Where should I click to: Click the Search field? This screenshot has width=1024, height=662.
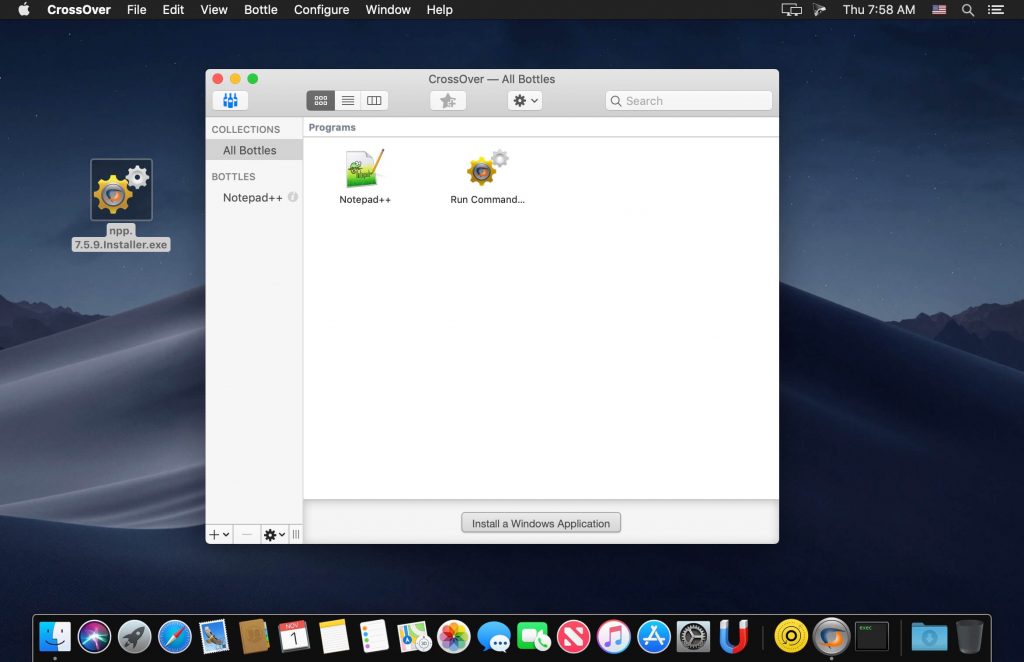pos(689,100)
